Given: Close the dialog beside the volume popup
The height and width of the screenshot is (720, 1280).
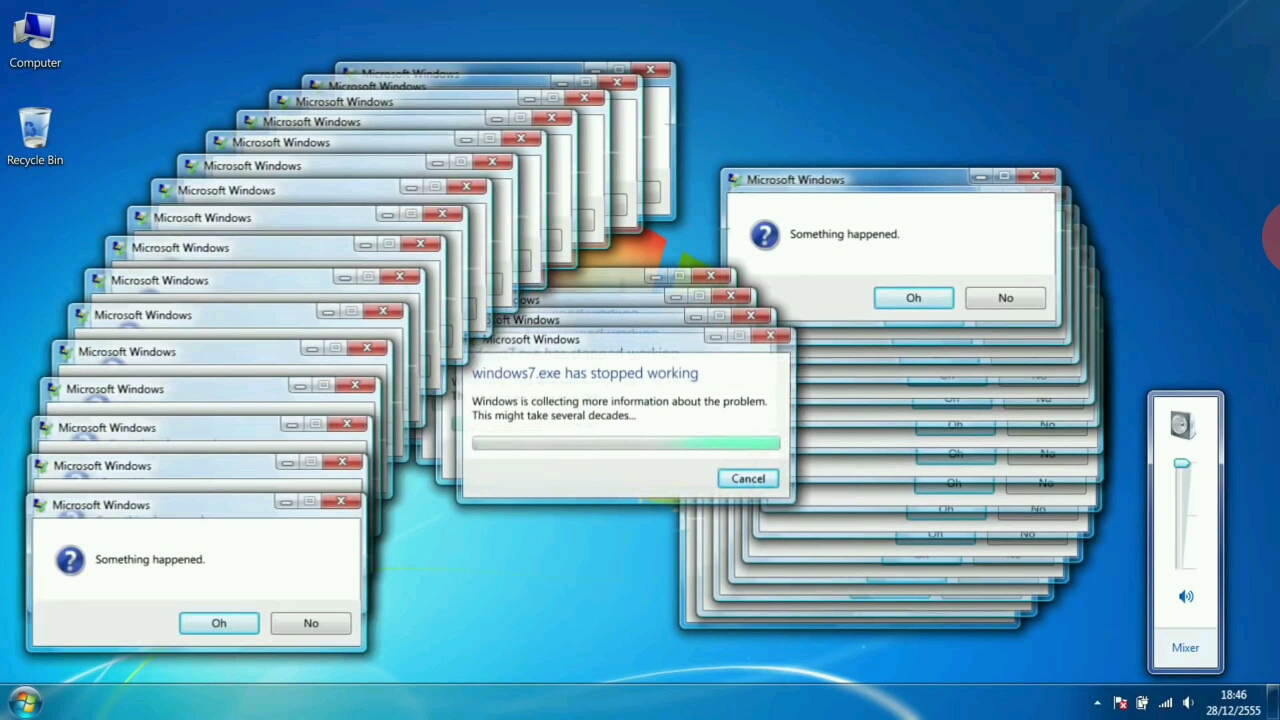Looking at the screenshot, I should tap(1037, 176).
